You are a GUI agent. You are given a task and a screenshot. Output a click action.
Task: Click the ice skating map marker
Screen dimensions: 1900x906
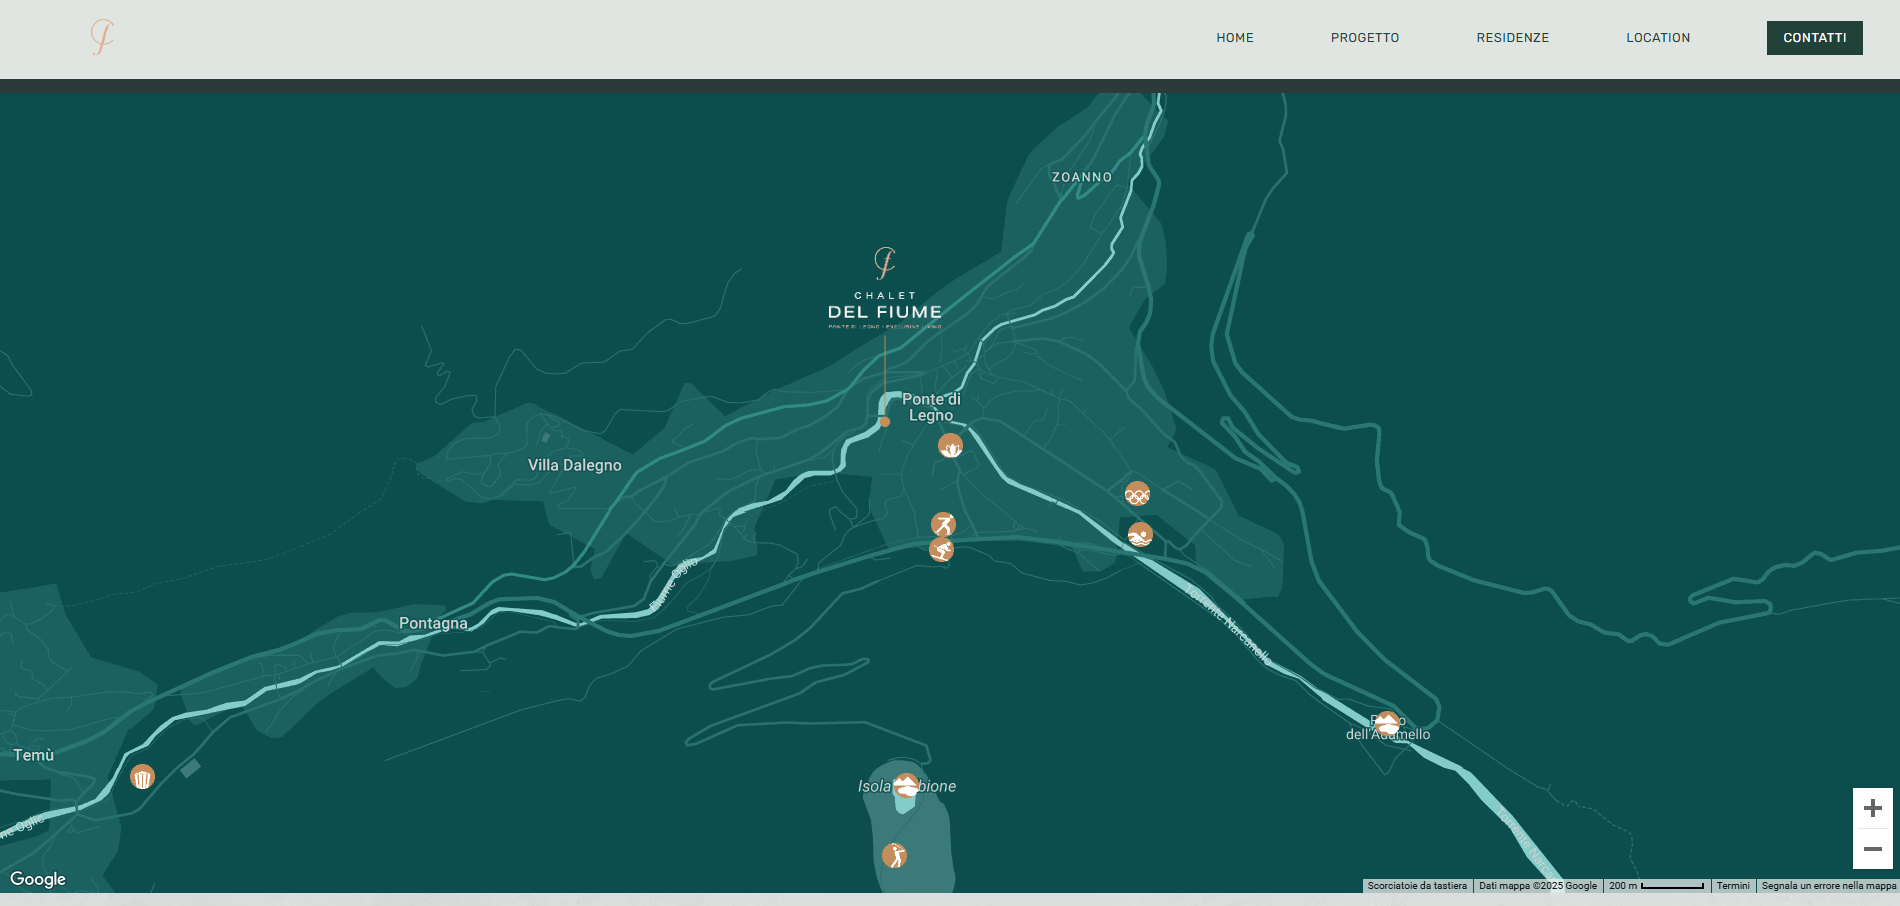click(943, 524)
